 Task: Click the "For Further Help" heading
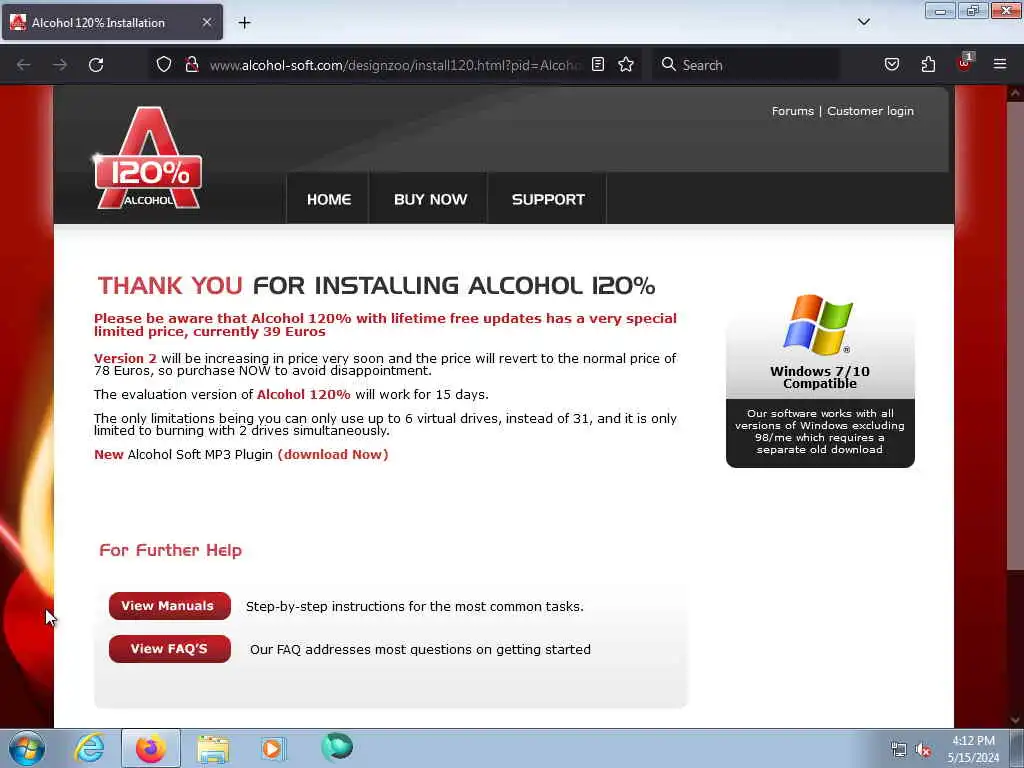(x=170, y=551)
